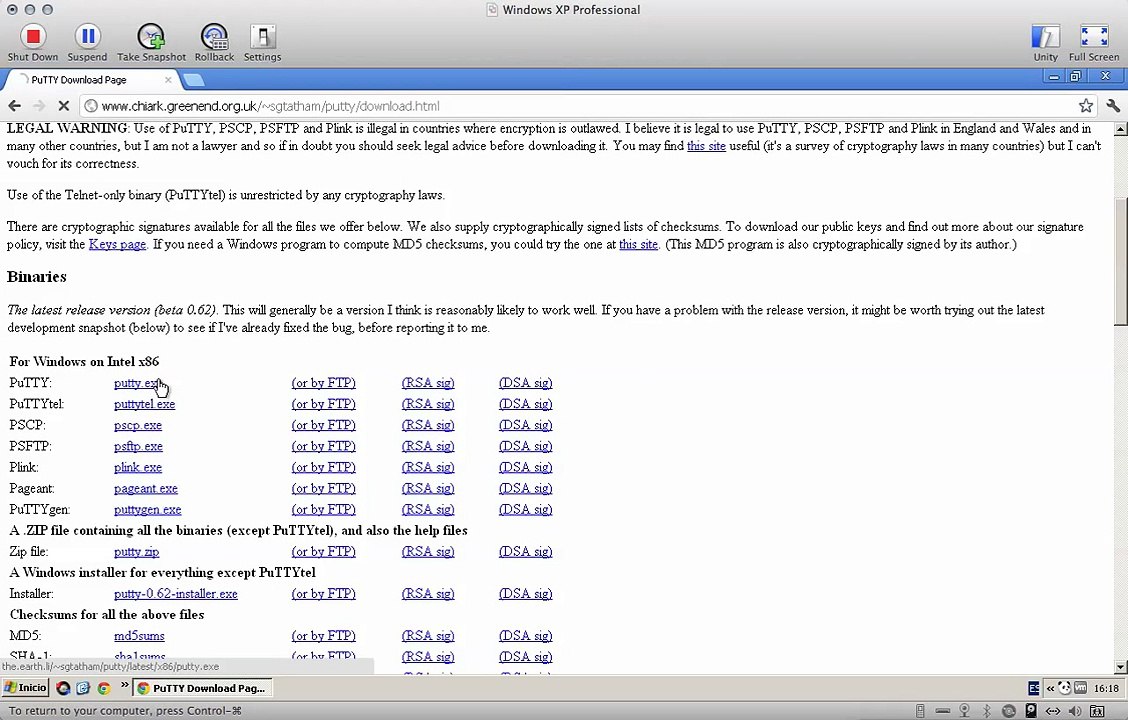The height and width of the screenshot is (720, 1128).
Task: Click the pscp.exe link
Action: [x=137, y=425]
